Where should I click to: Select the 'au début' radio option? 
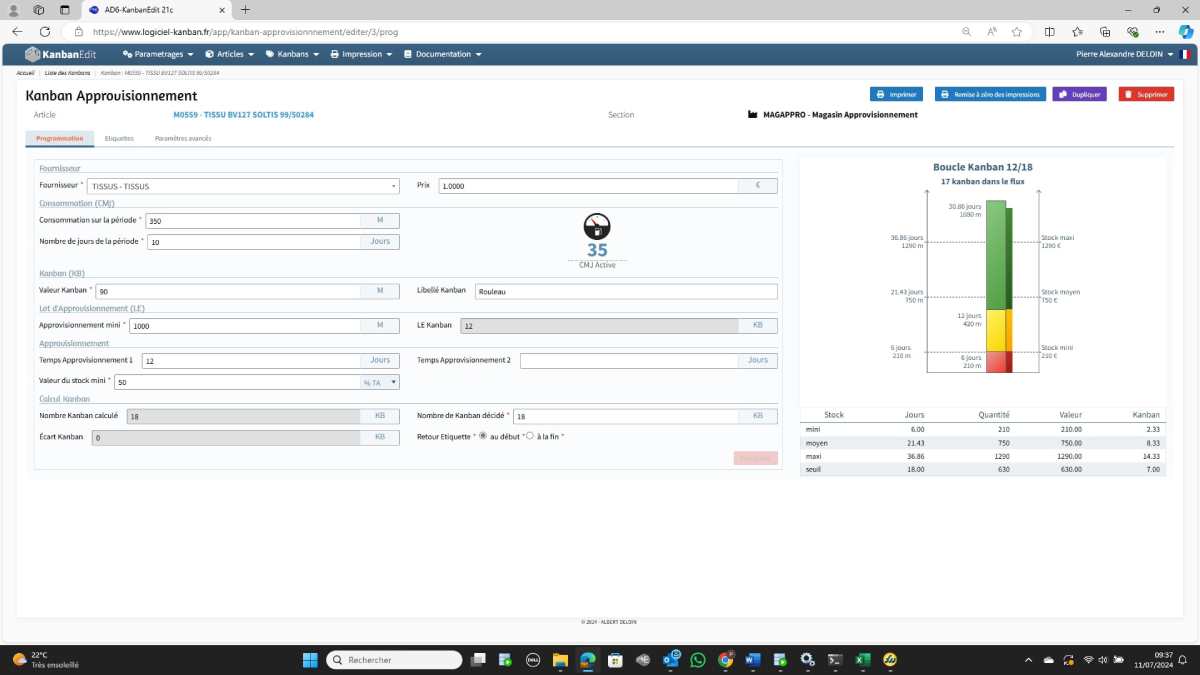point(483,436)
